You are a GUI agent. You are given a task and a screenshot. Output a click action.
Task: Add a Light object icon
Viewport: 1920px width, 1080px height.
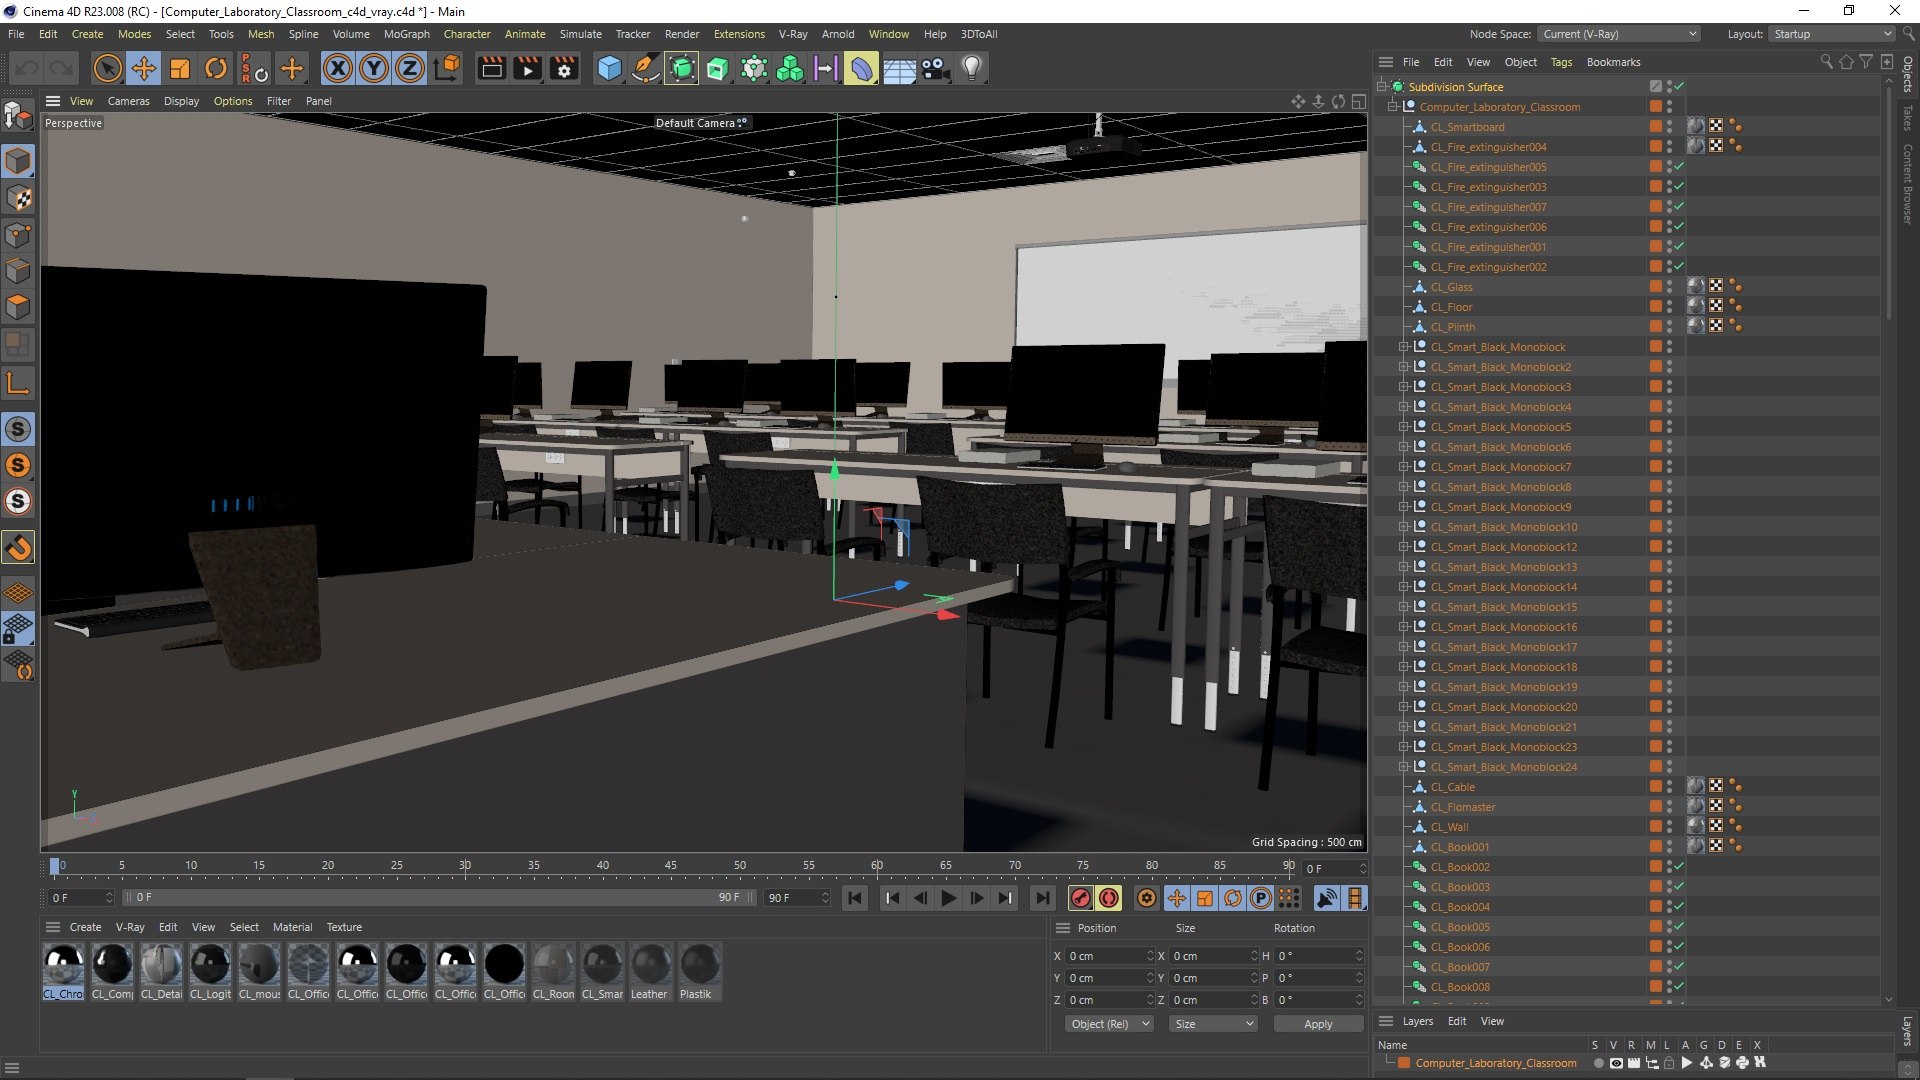pos(971,68)
